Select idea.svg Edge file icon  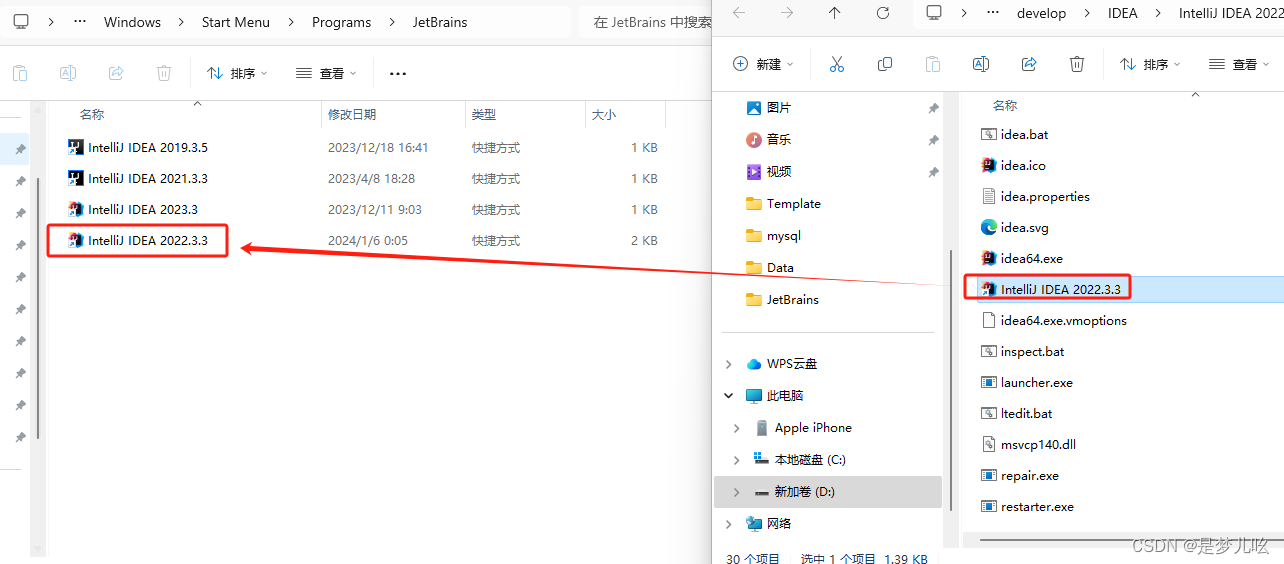coord(989,227)
